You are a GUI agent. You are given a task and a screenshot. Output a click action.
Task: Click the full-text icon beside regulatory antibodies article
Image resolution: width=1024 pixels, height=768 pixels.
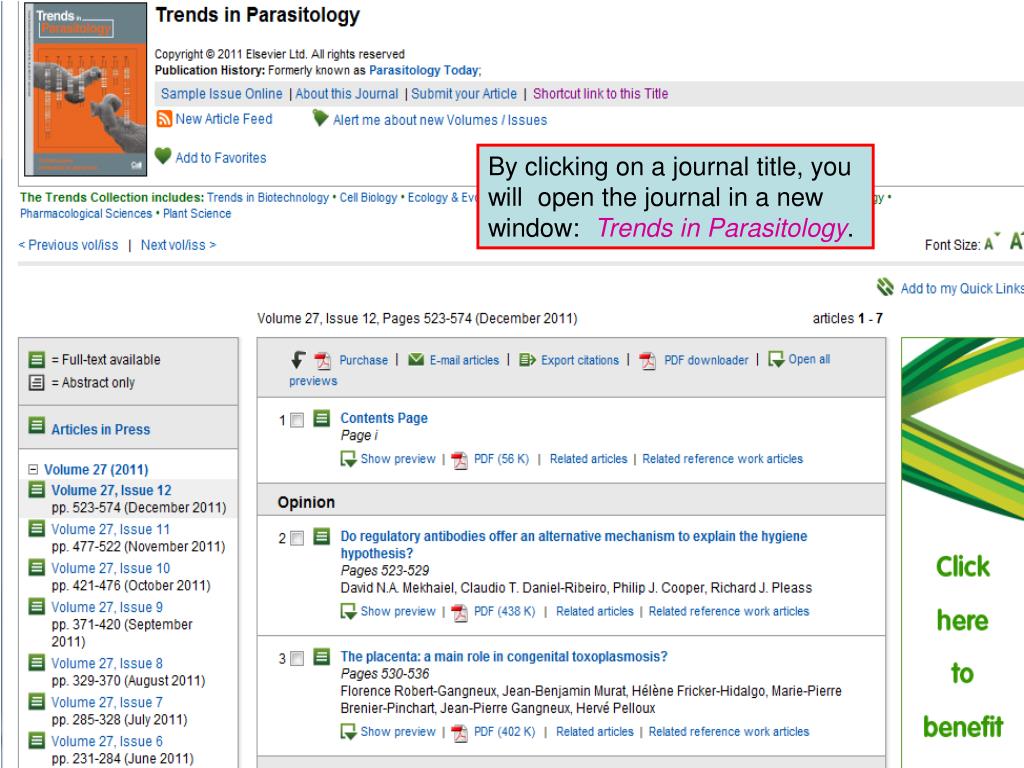click(321, 536)
